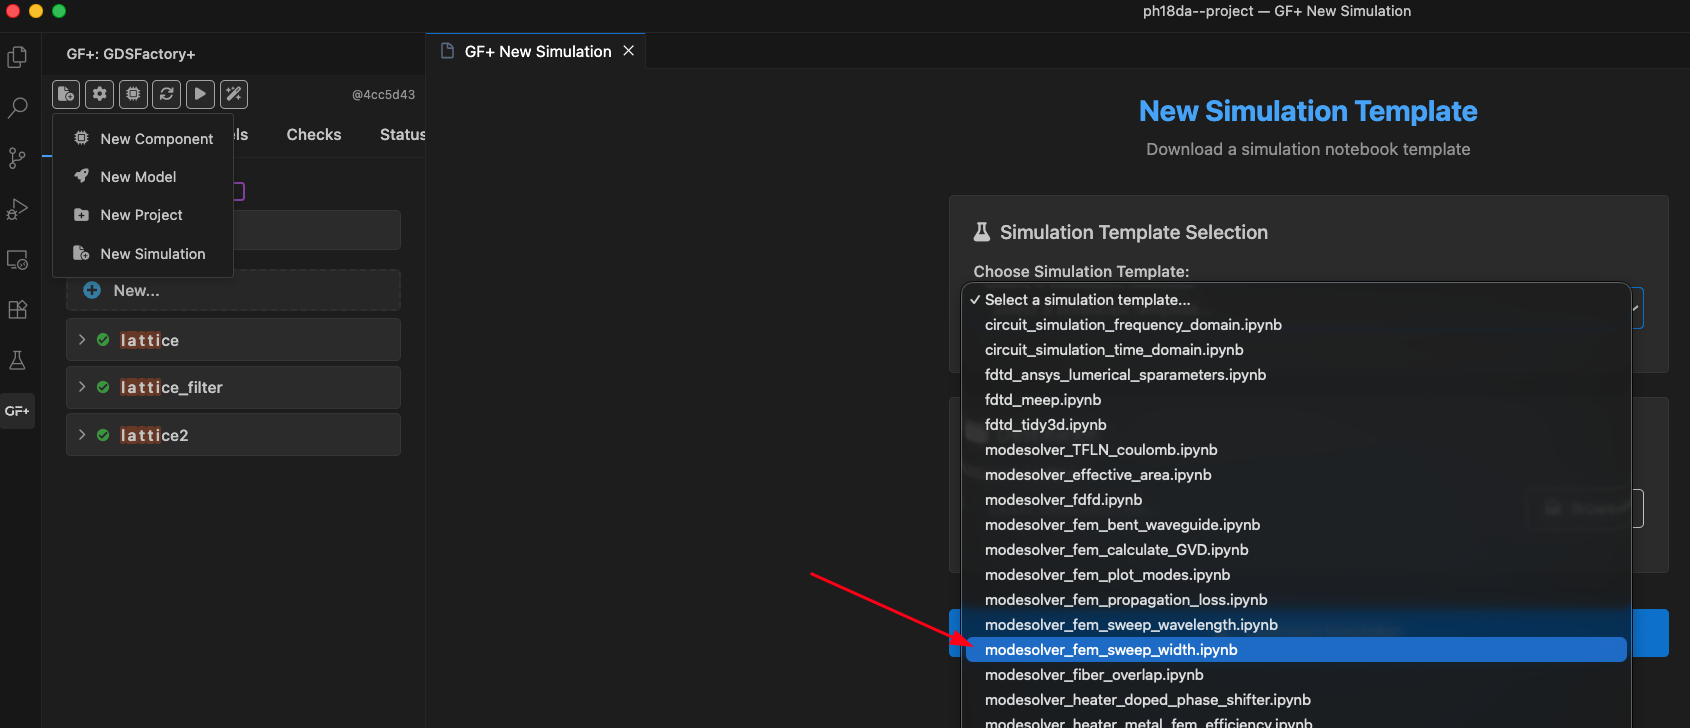
Task: Expand the lattice2 item chevron
Action: click(x=82, y=435)
